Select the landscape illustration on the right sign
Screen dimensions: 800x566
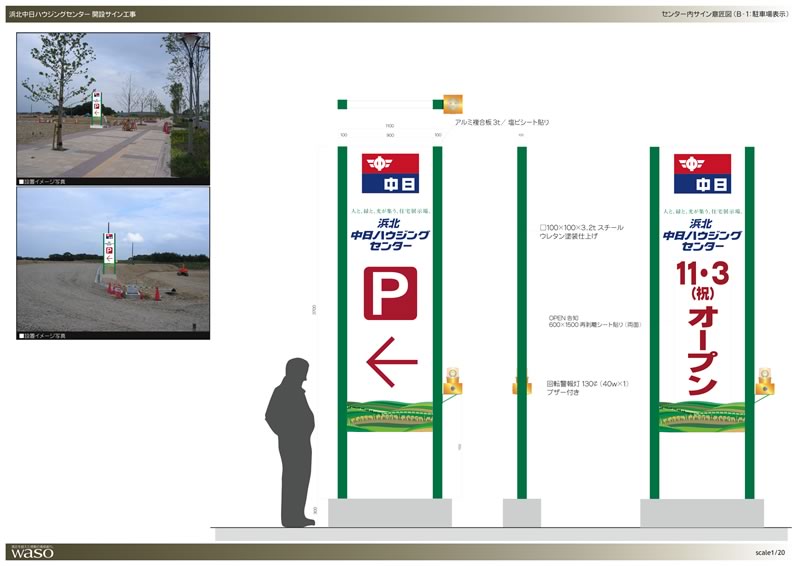702,416
